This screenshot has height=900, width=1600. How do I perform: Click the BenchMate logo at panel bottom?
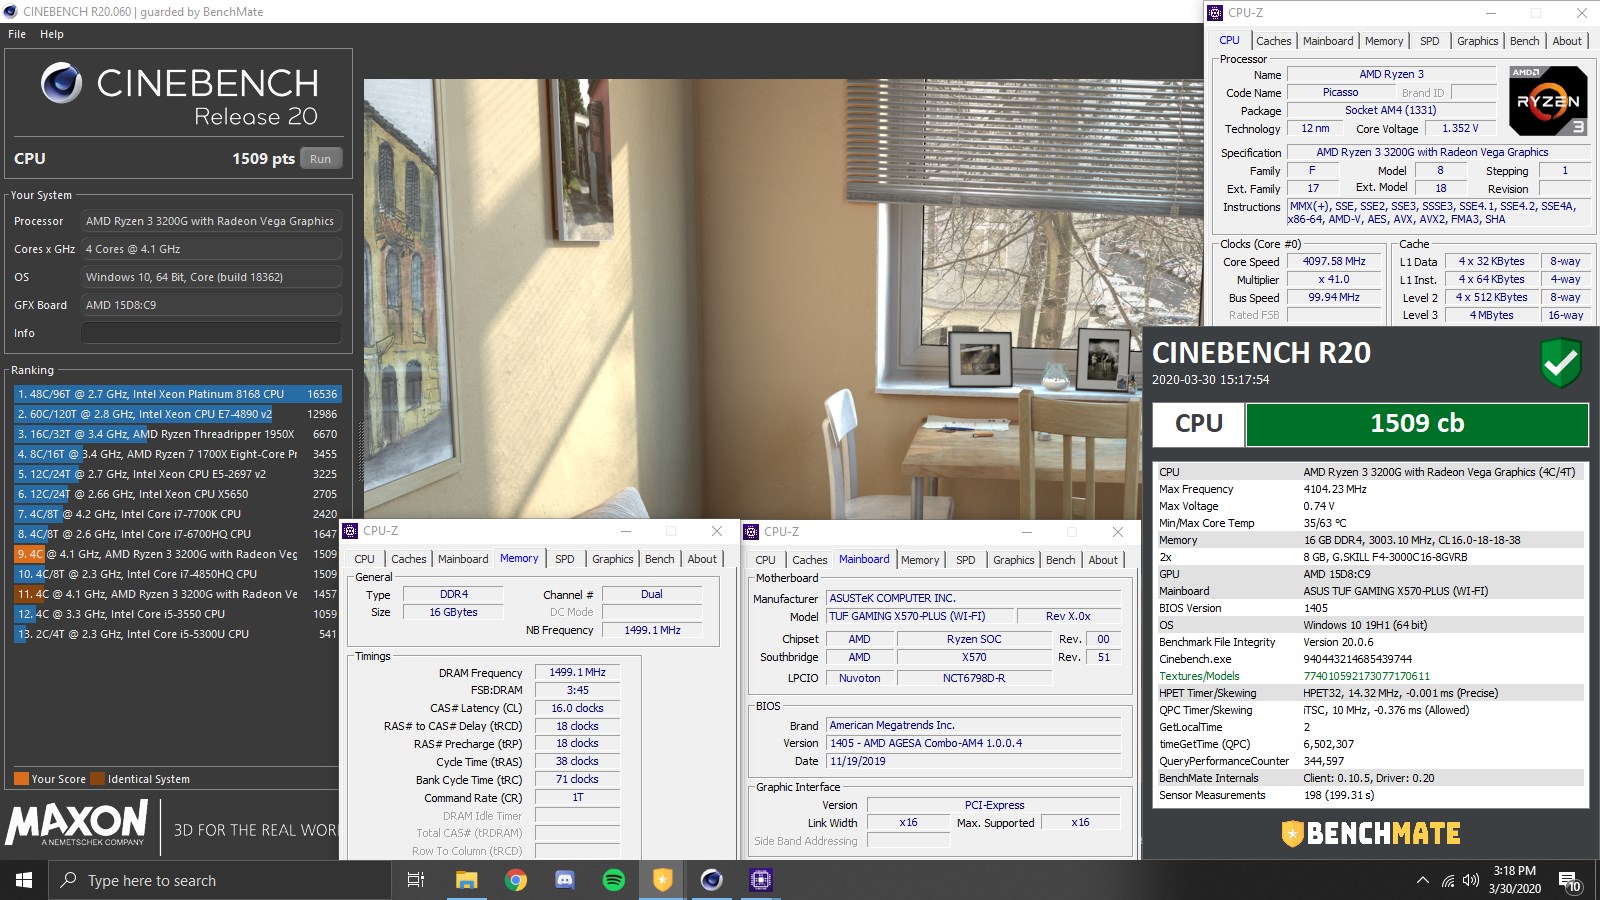1371,833
